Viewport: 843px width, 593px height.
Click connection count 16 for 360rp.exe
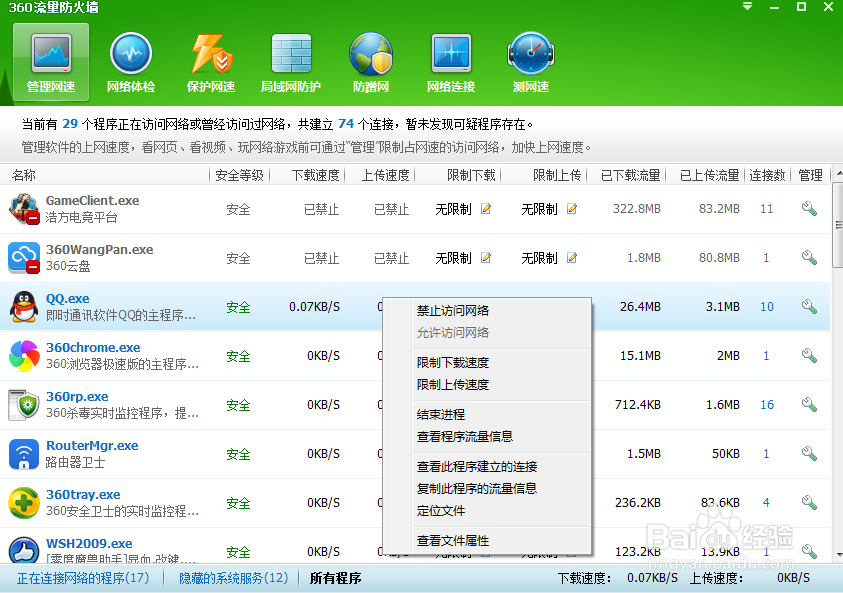(767, 404)
